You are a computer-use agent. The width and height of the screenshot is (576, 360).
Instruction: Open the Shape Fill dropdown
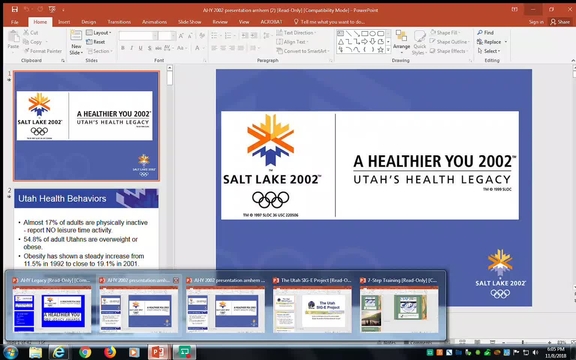tap(445, 33)
